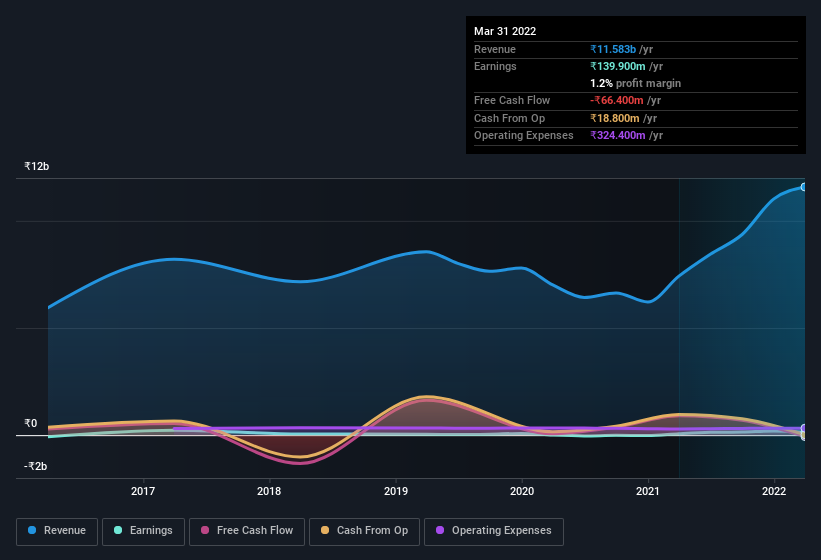821x560 pixels.
Task: Click the 2018 x-axis label
Action: (269, 491)
